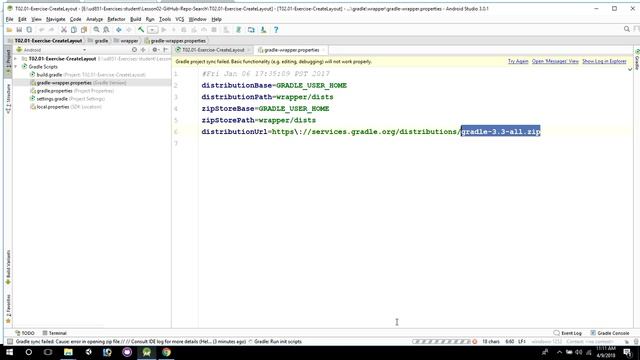Click the Make Project hammer icon
This screenshot has width=640, height=360.
point(141,30)
